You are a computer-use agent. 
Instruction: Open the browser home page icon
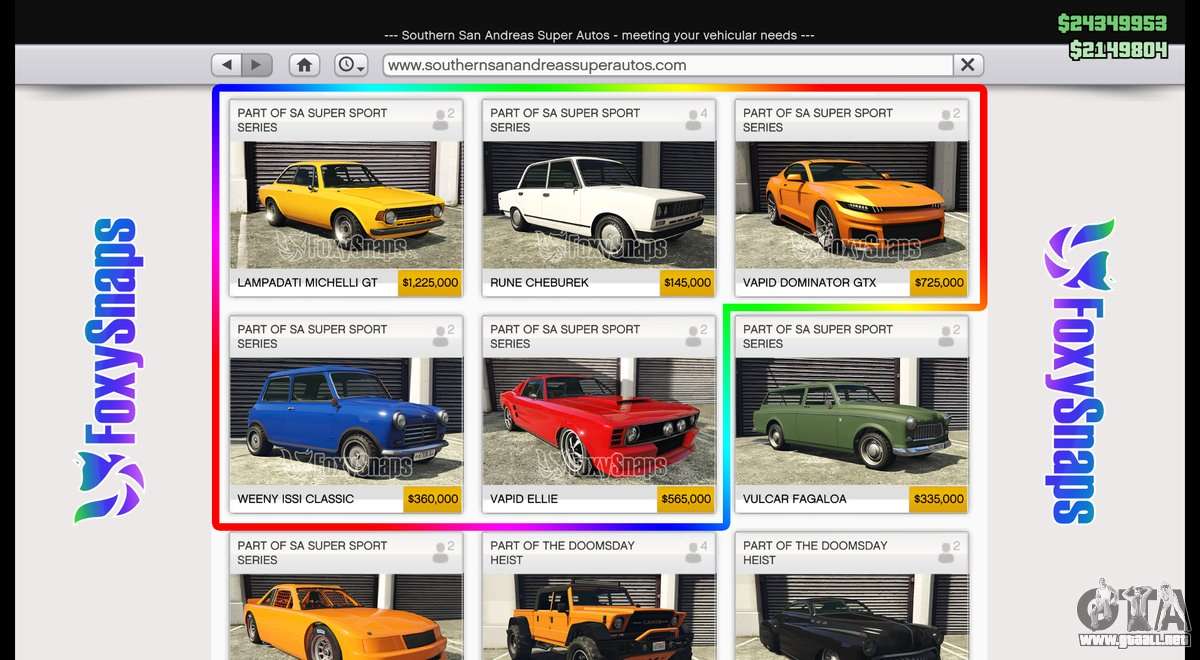(304, 65)
